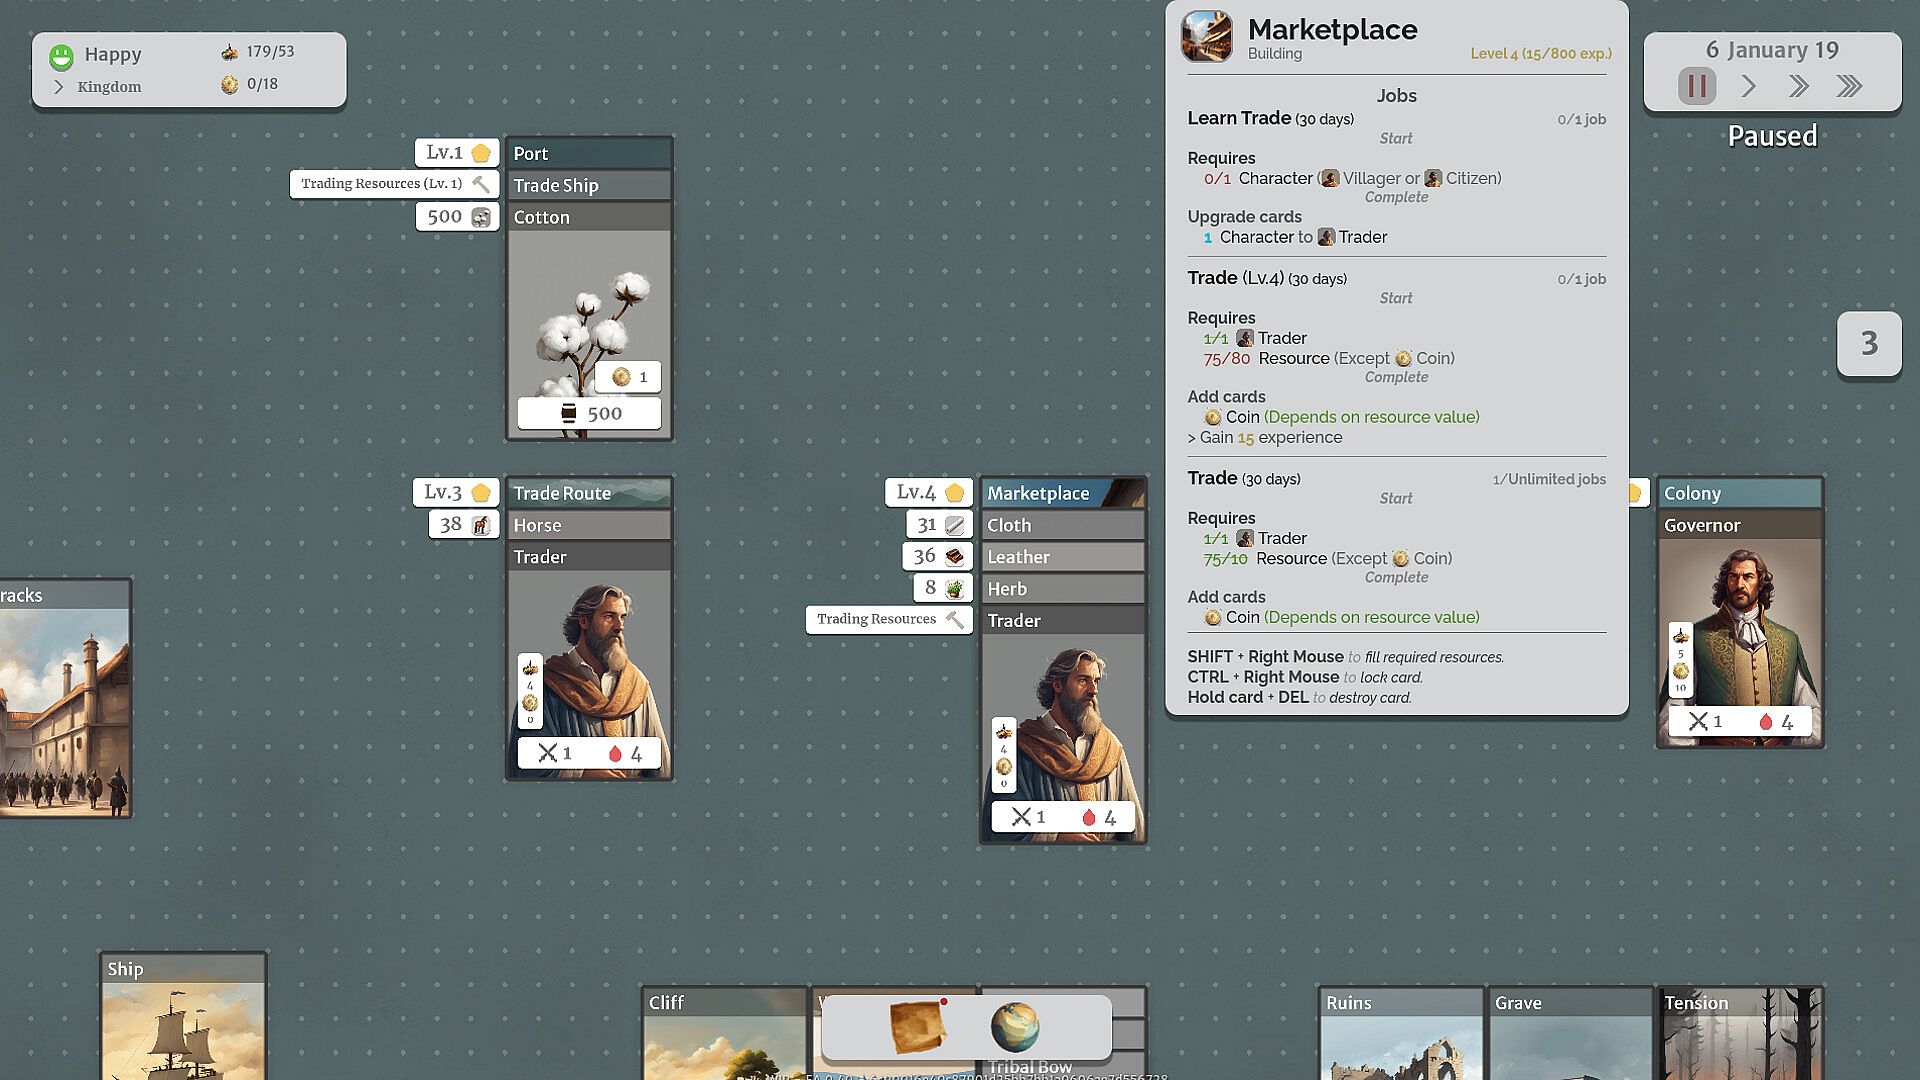Start the Trade (Lv.4) job
Screen dimensions: 1920x1080
pos(1396,299)
